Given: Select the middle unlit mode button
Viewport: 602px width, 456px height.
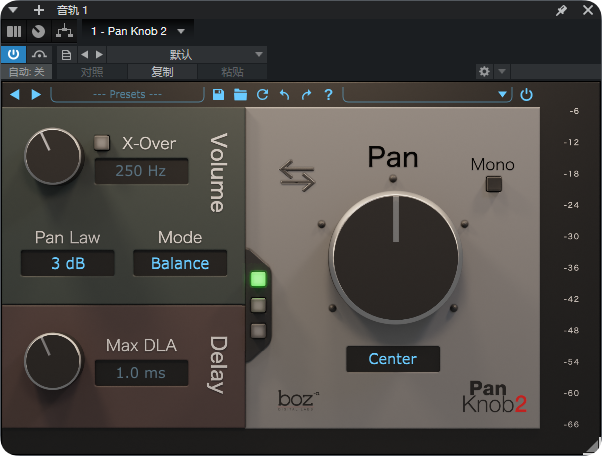Looking at the screenshot, I should (x=258, y=305).
